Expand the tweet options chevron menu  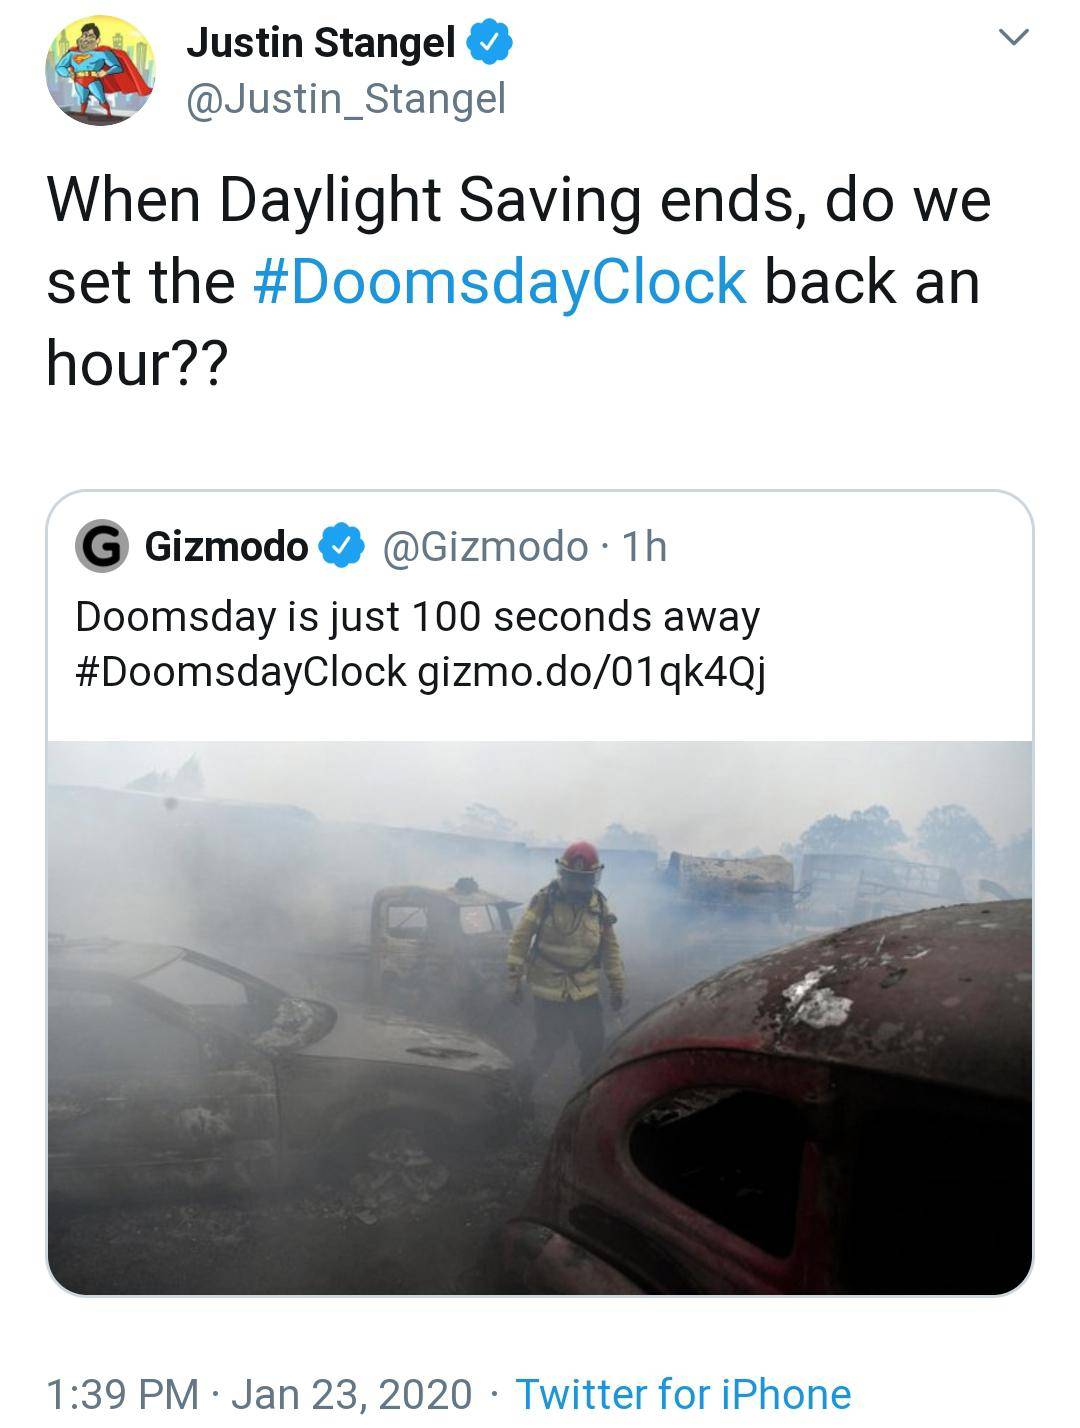click(x=1014, y=39)
